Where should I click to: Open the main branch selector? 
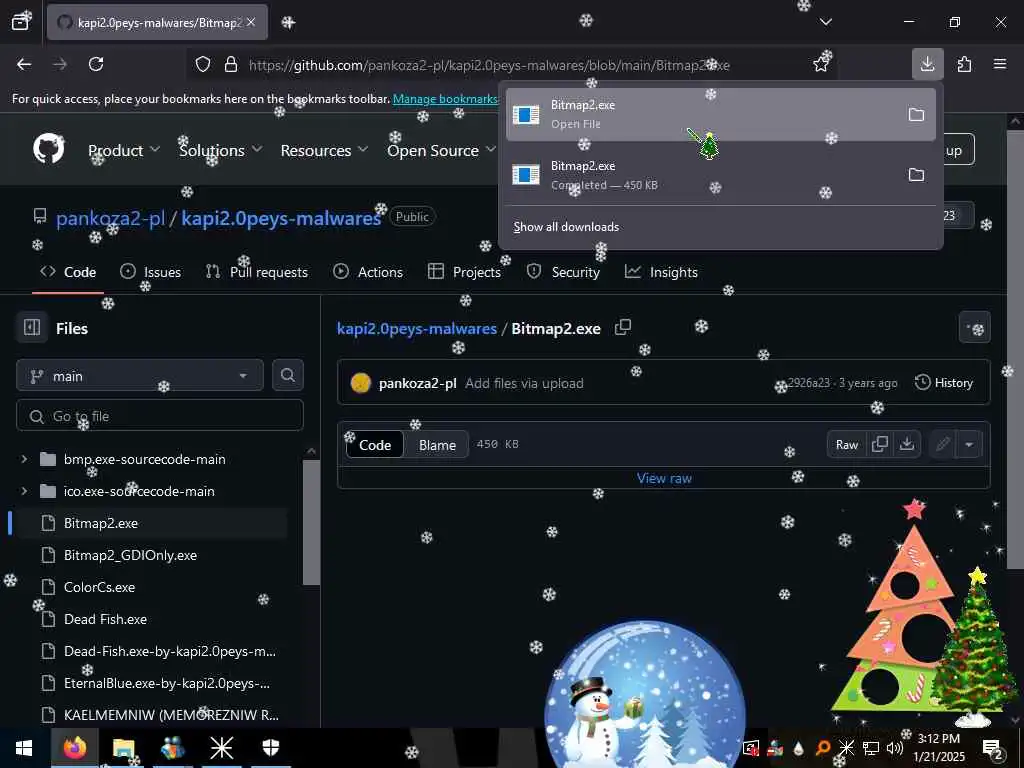coord(140,376)
